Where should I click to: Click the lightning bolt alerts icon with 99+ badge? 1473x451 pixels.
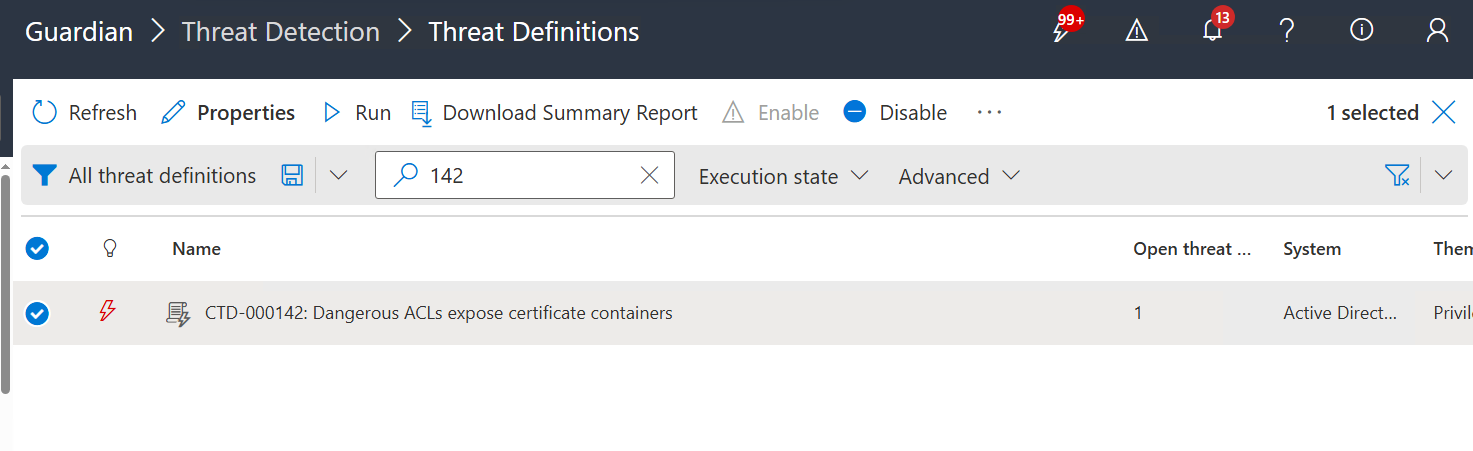point(1061,32)
